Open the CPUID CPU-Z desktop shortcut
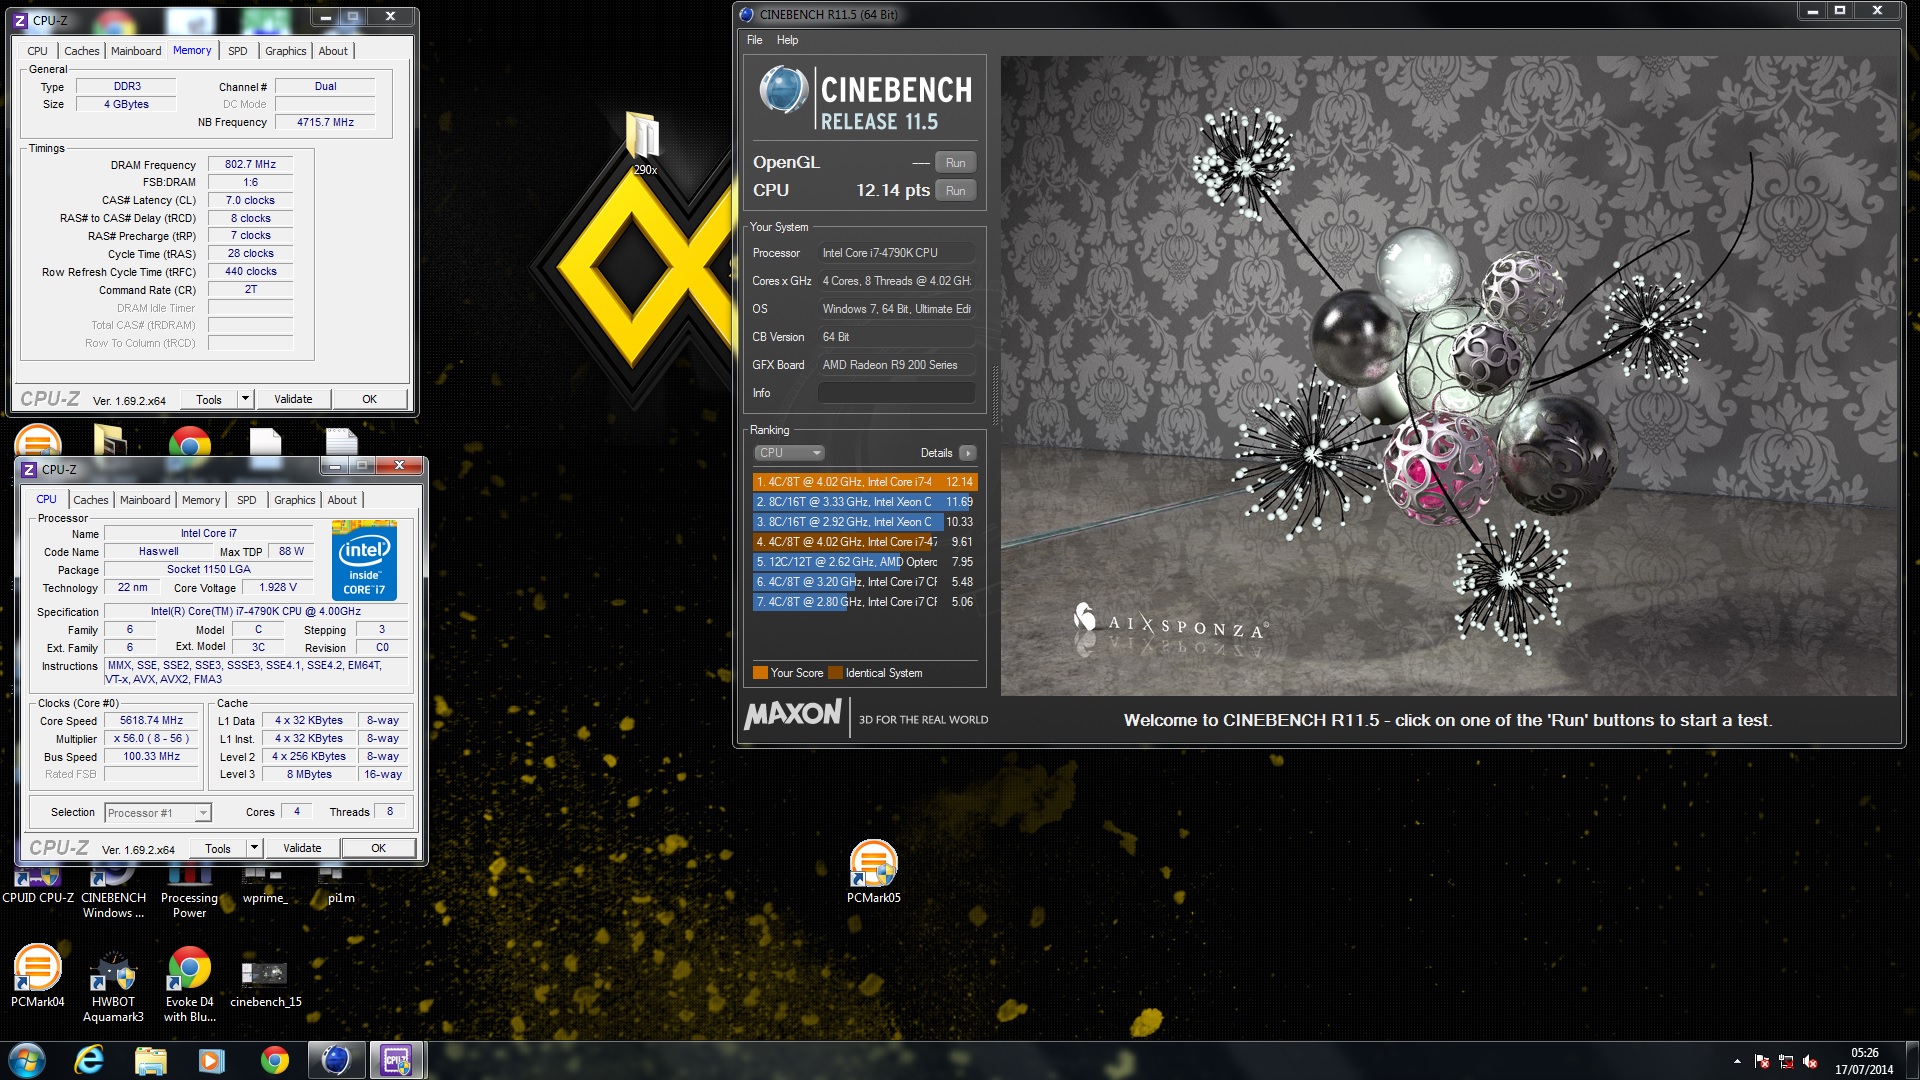This screenshot has width=1920, height=1080. (38, 888)
